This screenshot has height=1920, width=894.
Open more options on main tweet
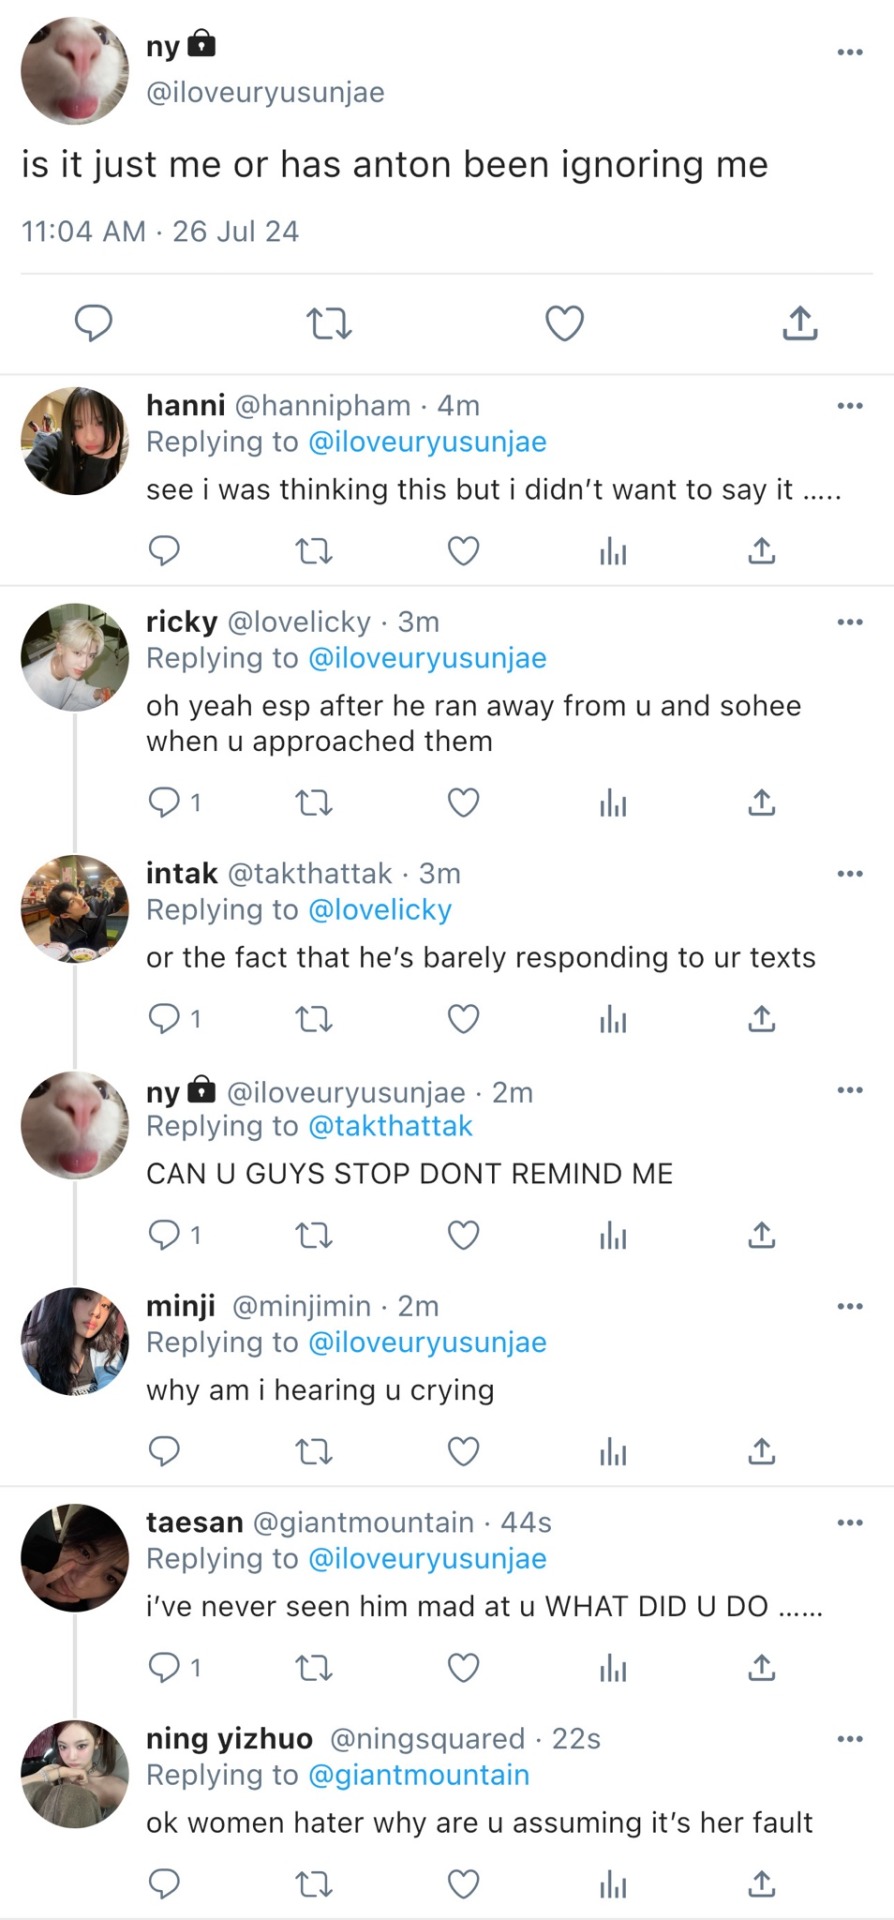[x=849, y=52]
